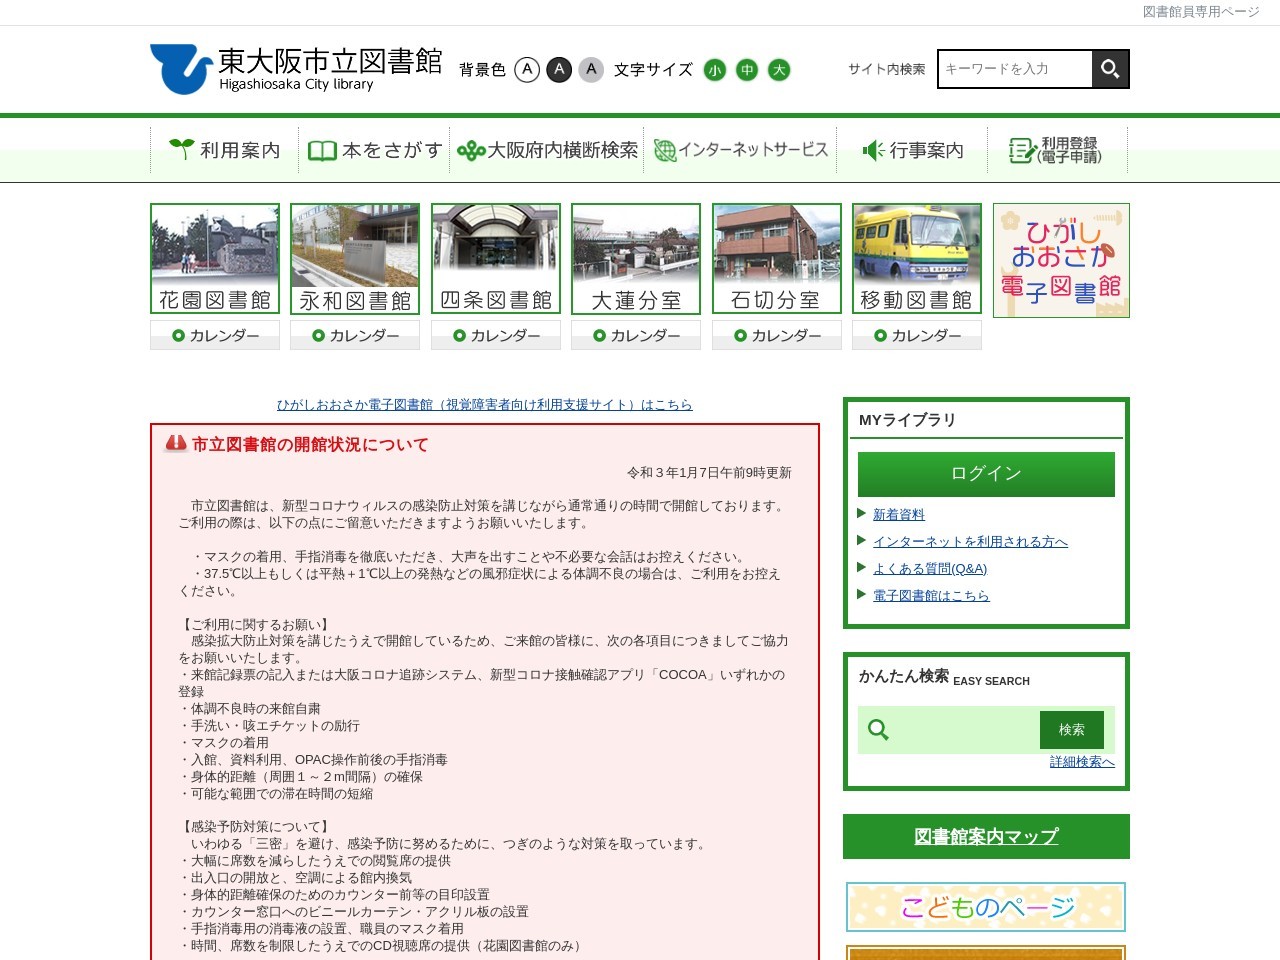Open calendar for 移動図書館
This screenshot has height=960, width=1280.
(917, 335)
